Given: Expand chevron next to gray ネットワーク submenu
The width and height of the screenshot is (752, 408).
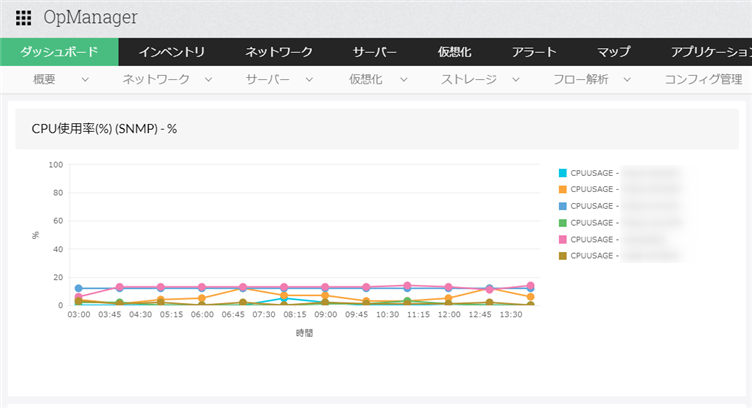Looking at the screenshot, I should [209, 80].
